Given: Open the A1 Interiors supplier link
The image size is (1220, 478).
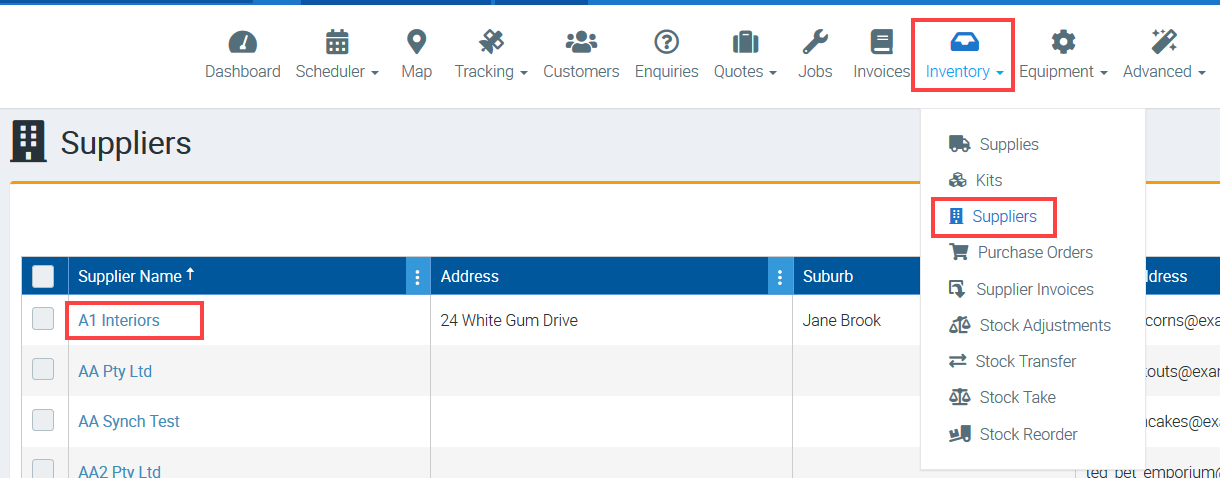Looking at the screenshot, I should click(x=119, y=321).
